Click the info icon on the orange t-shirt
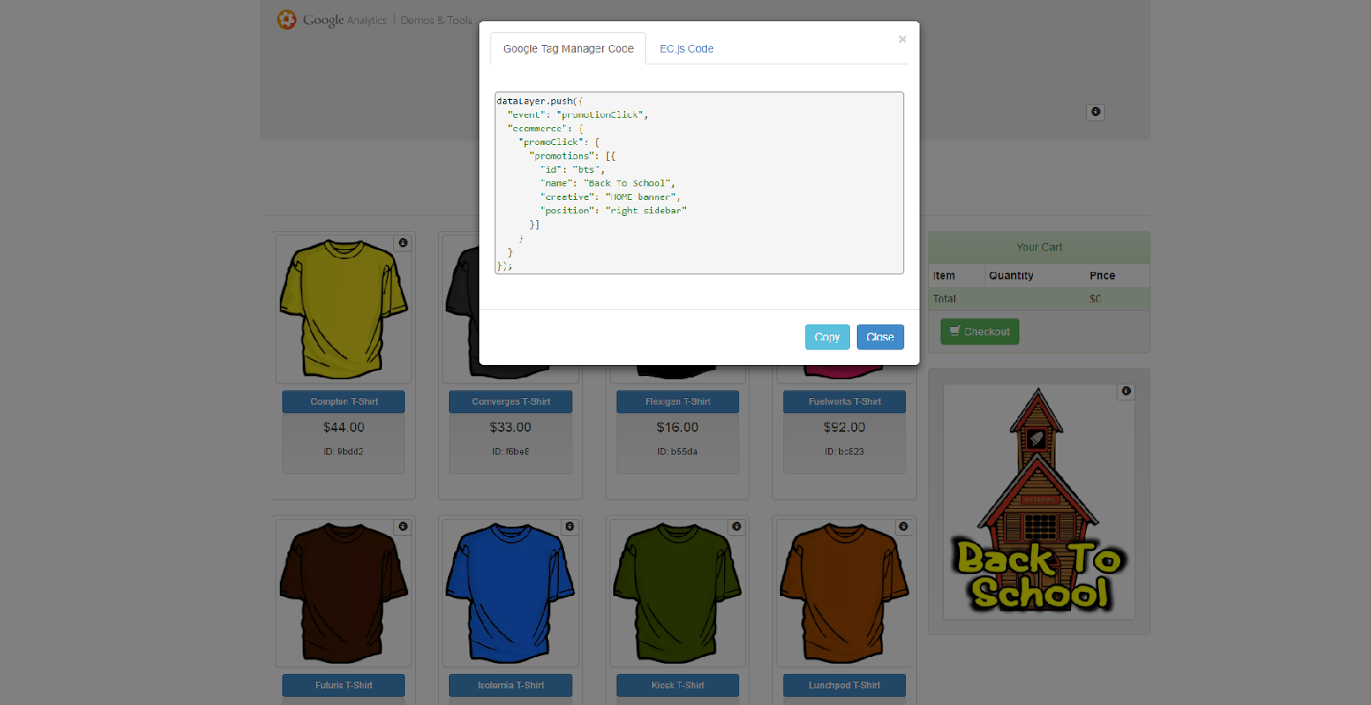1371x705 pixels. (903, 526)
